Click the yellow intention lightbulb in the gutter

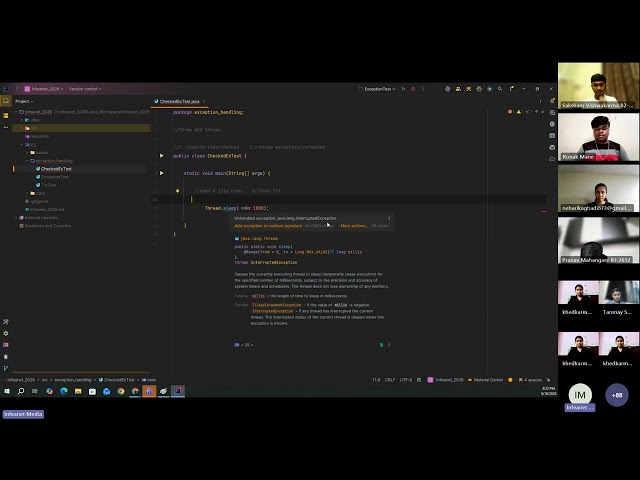pyautogui.click(x=178, y=191)
